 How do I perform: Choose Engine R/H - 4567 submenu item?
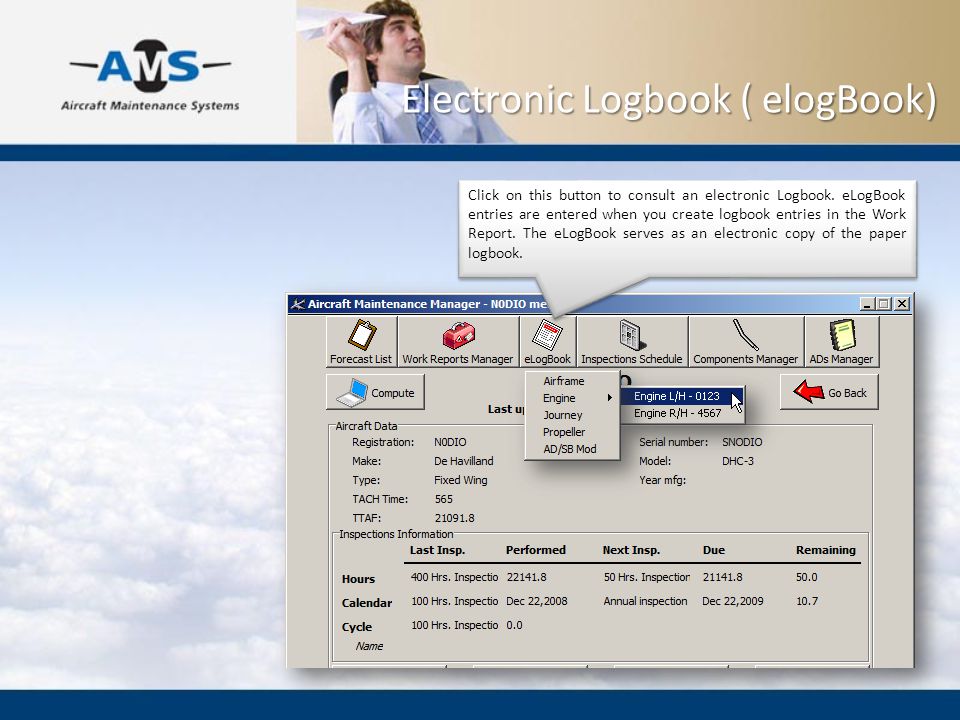tap(681, 413)
